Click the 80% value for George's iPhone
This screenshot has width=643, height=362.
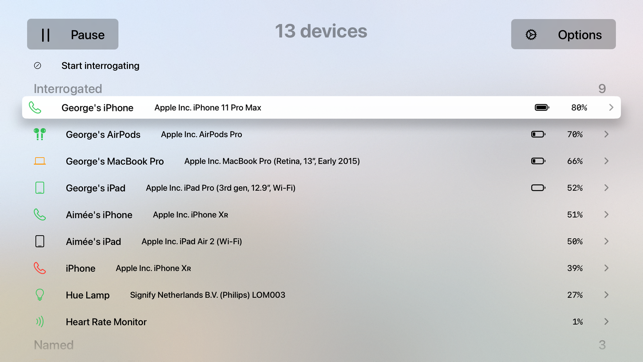579,107
